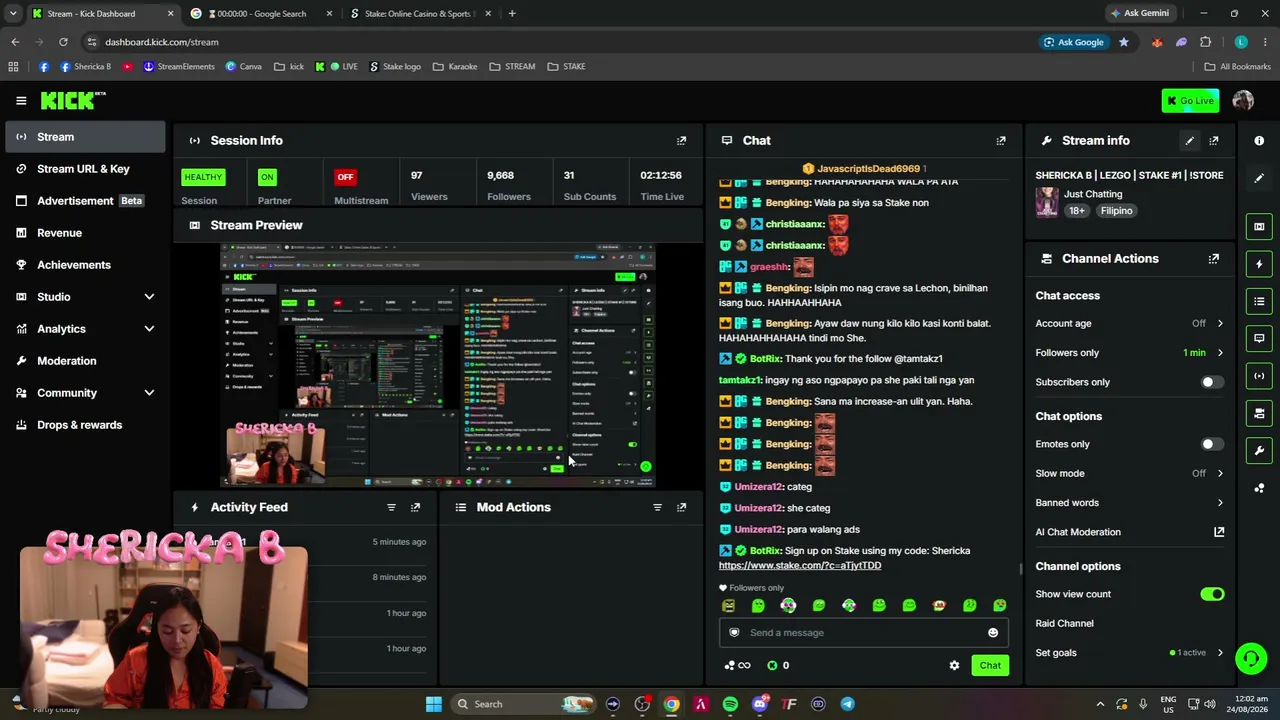Send message with Chat button
This screenshot has height=720, width=1280.
click(x=990, y=666)
